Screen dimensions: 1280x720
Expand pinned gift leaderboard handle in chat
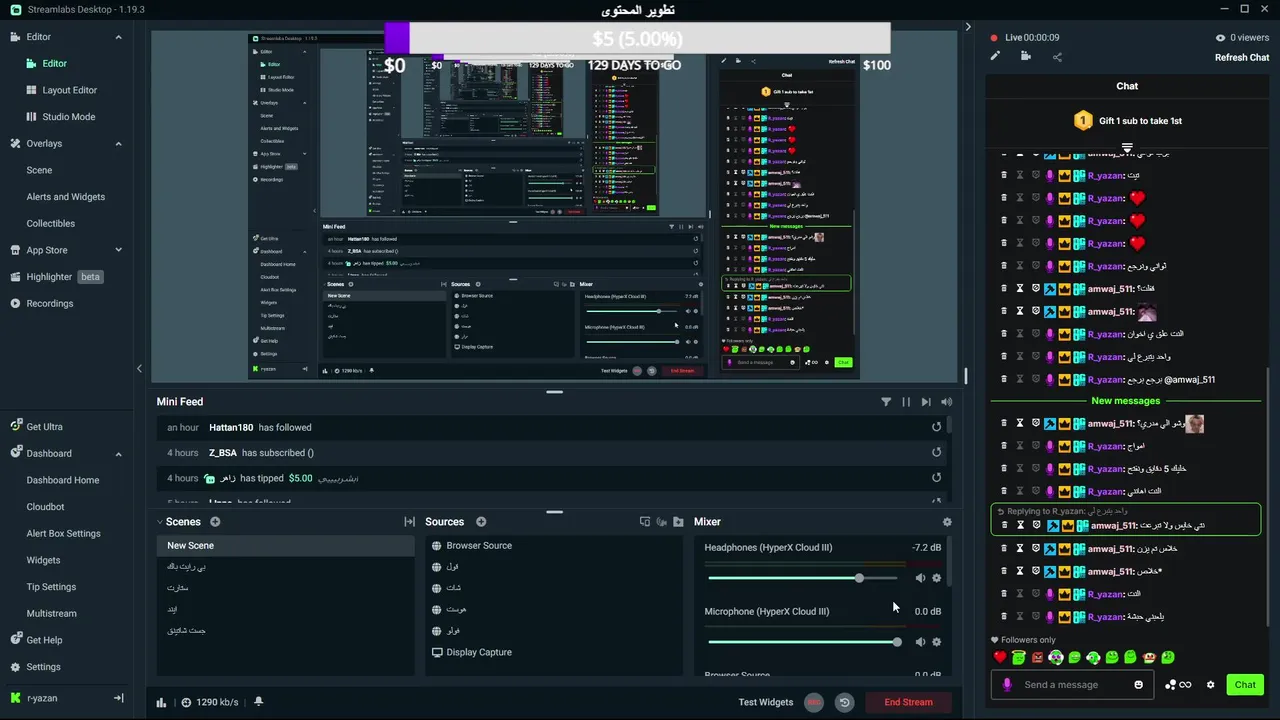click(1127, 148)
